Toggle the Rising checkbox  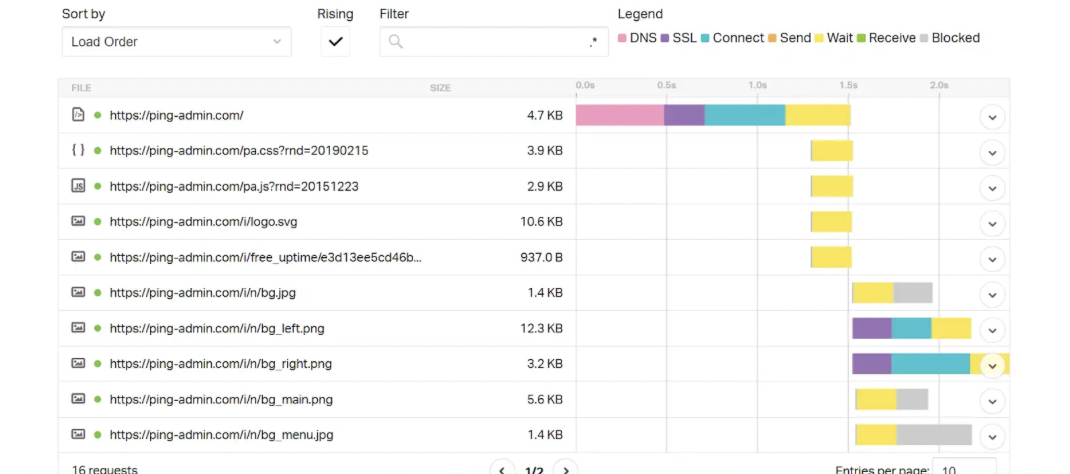point(335,42)
